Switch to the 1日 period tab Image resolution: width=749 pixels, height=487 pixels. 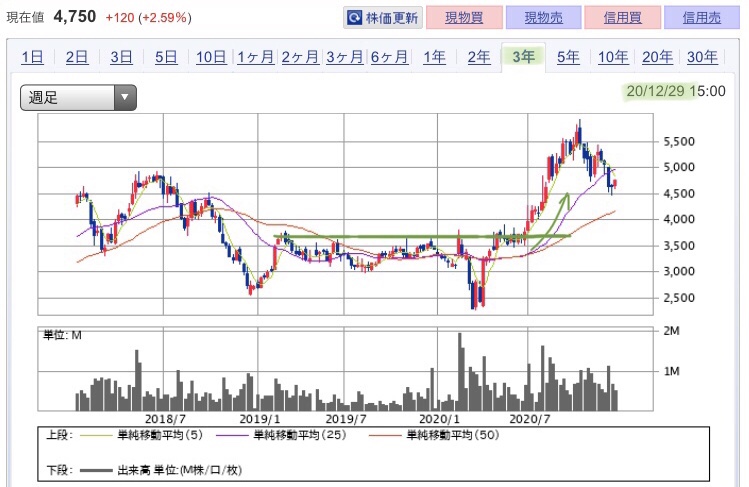[32, 57]
